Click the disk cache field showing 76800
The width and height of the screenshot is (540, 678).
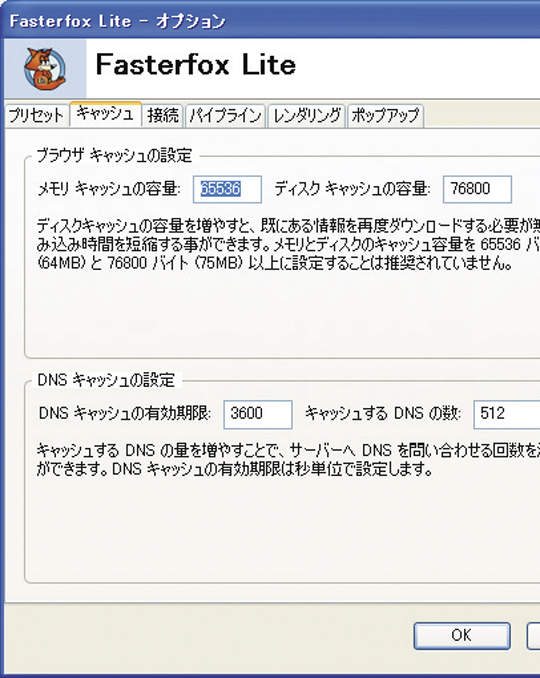[x=477, y=189]
